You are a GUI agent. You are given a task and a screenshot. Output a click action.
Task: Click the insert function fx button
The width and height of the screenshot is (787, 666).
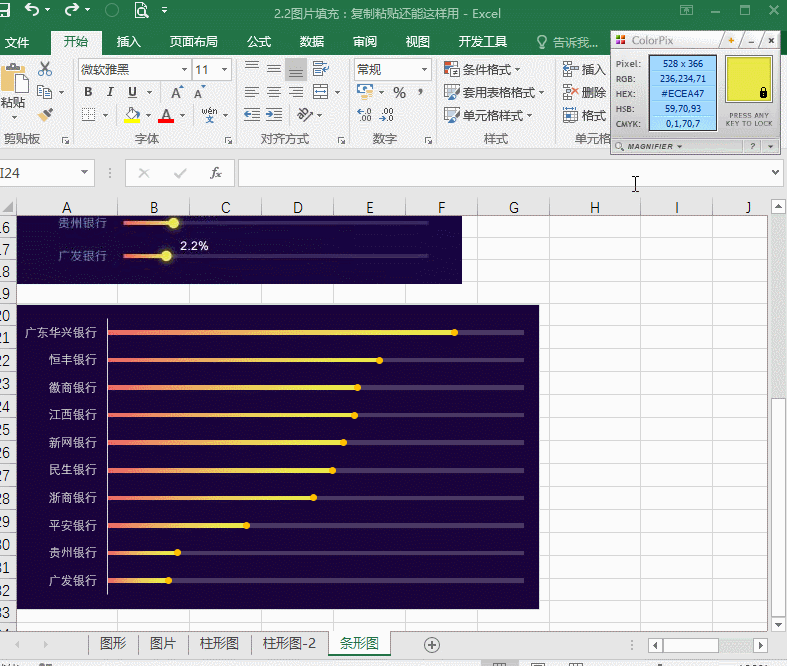tap(216, 173)
